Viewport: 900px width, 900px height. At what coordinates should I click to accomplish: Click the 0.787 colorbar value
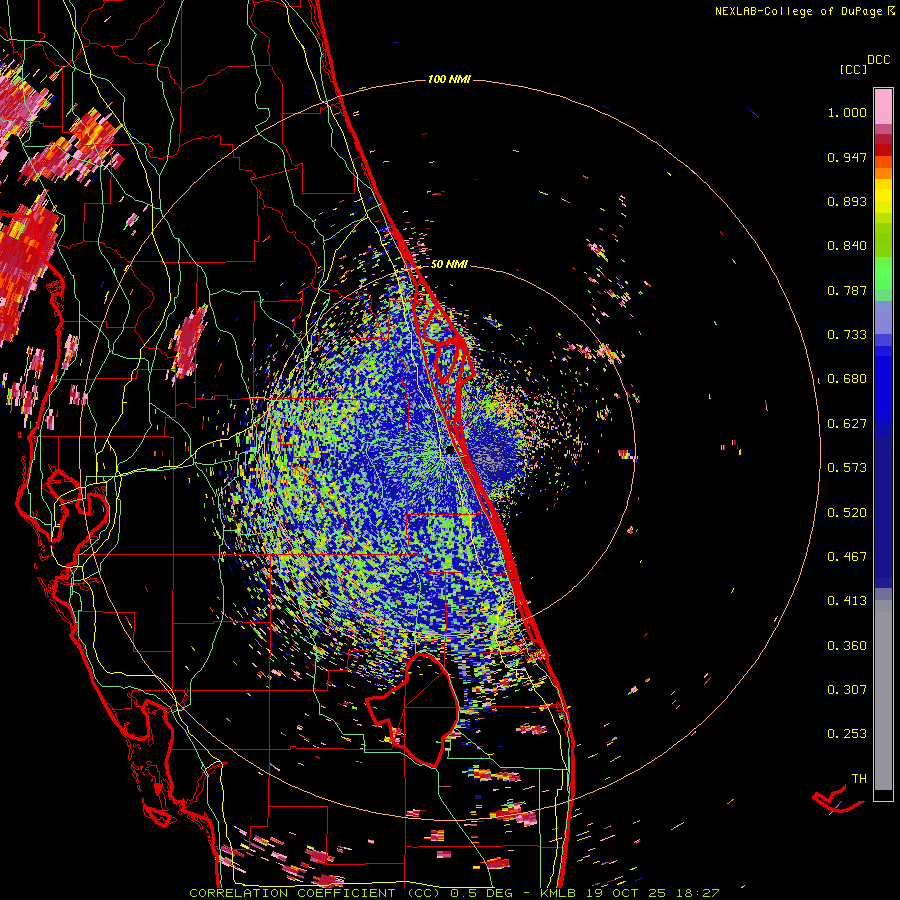[x=847, y=290]
